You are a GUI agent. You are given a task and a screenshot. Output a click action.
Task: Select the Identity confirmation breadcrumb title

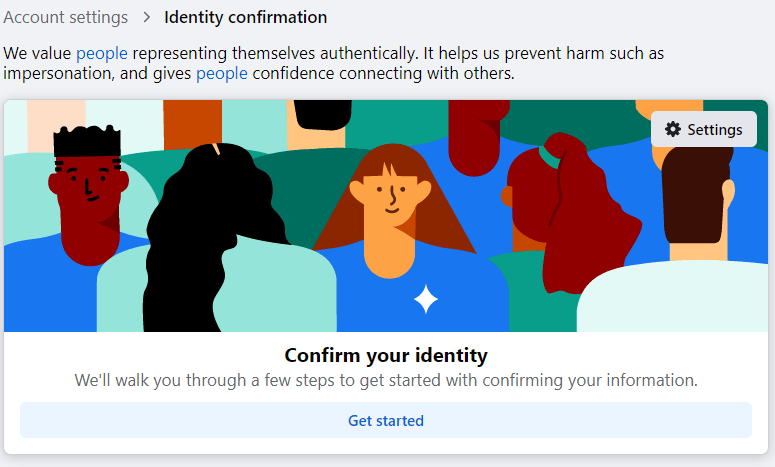pos(246,17)
